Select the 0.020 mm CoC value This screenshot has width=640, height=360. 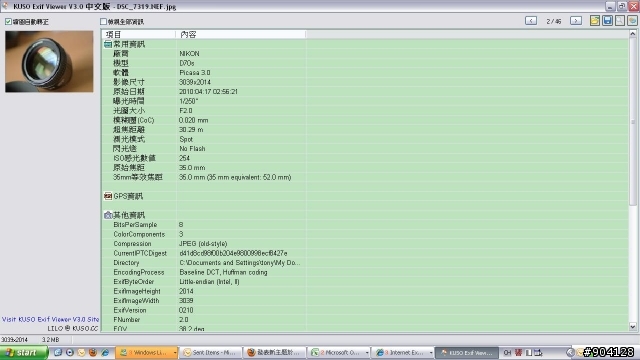click(193, 120)
